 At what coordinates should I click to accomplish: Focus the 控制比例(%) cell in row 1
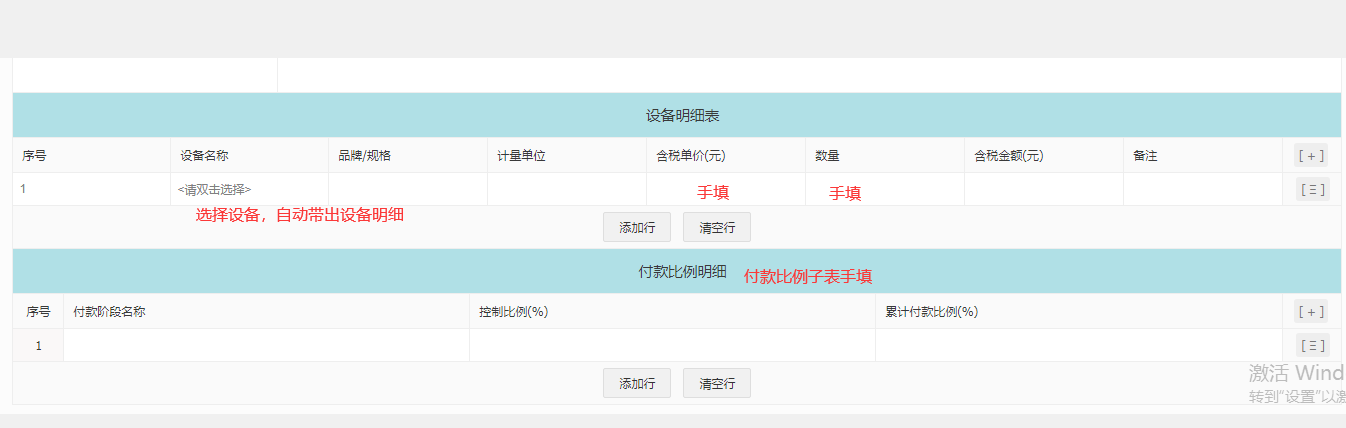[672, 345]
